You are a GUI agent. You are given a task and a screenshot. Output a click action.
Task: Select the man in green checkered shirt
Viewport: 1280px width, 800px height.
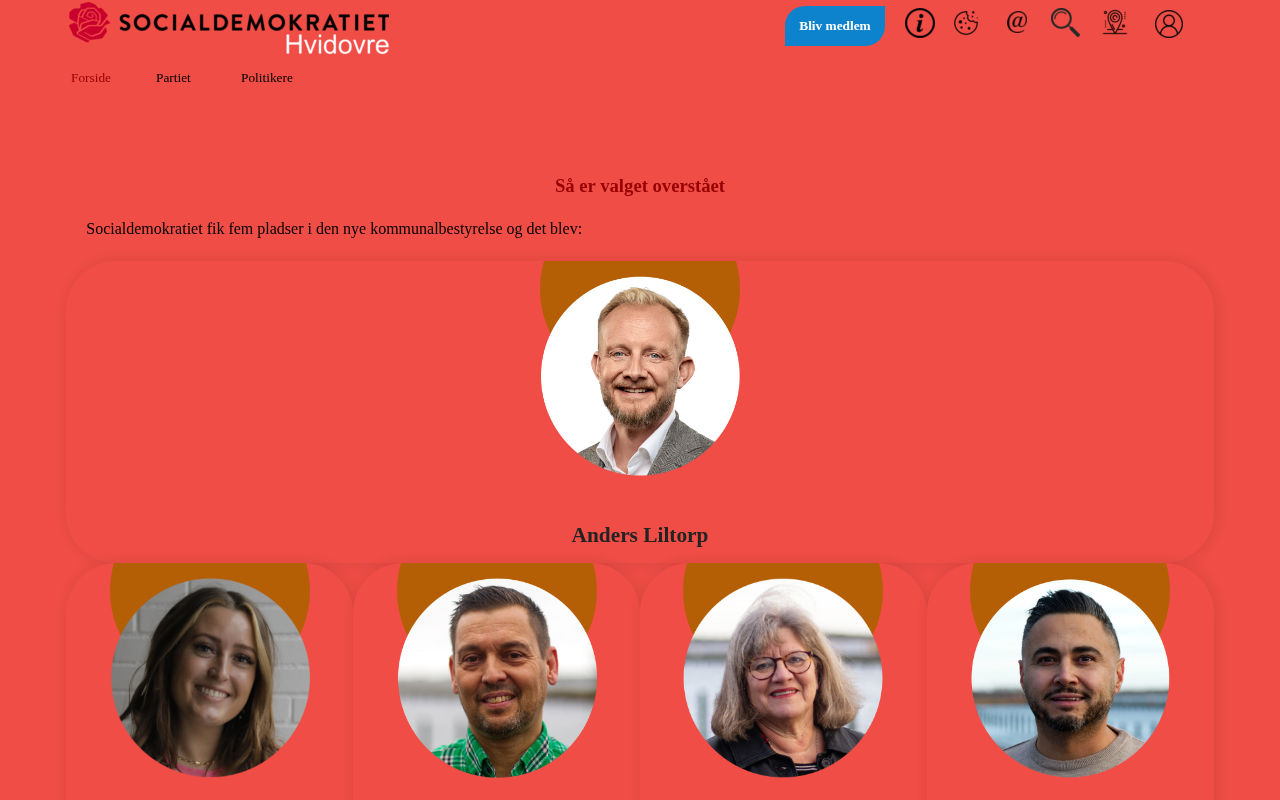coord(497,678)
